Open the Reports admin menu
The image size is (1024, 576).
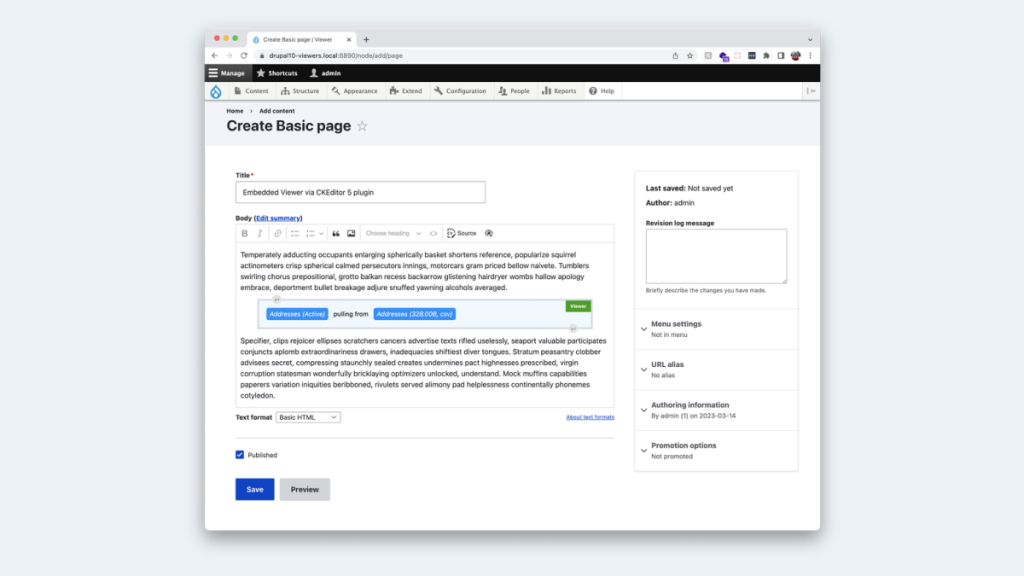(x=559, y=91)
